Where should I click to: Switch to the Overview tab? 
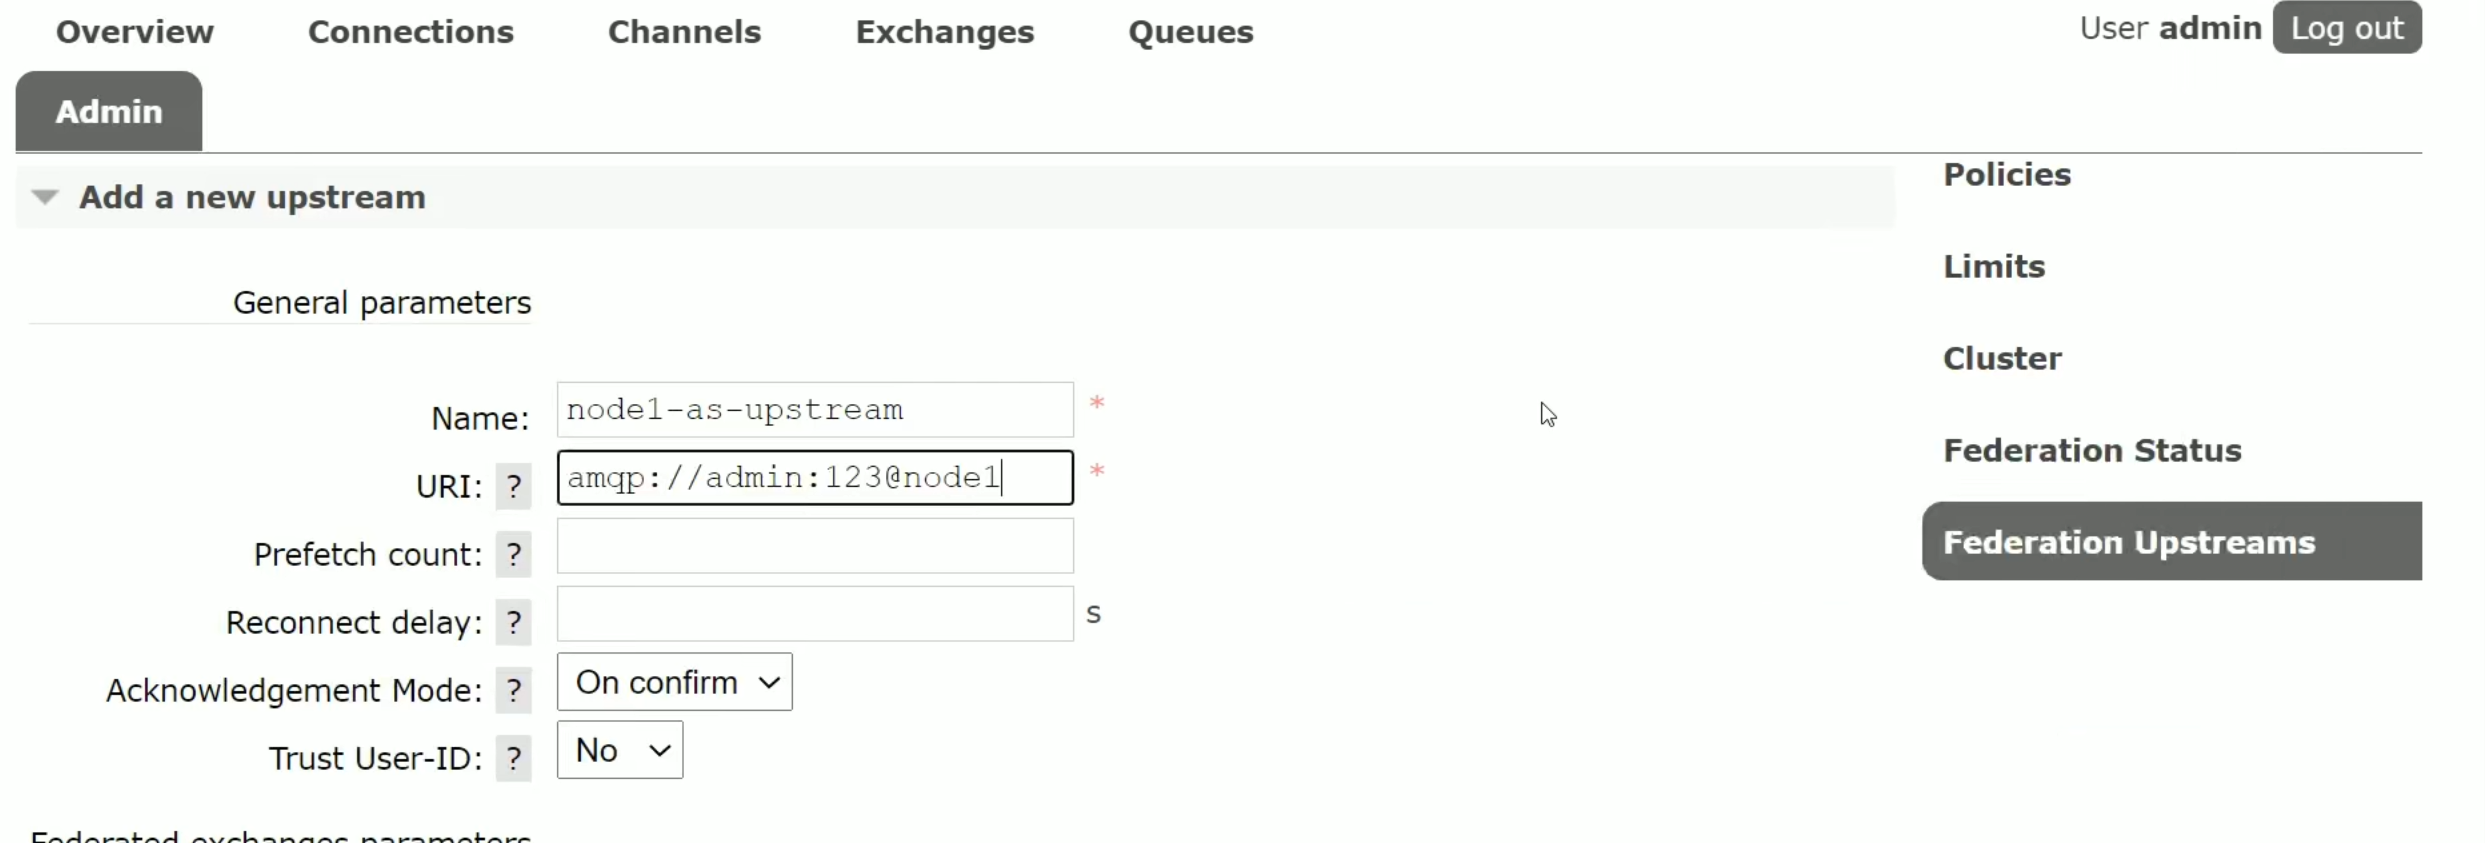(x=135, y=32)
